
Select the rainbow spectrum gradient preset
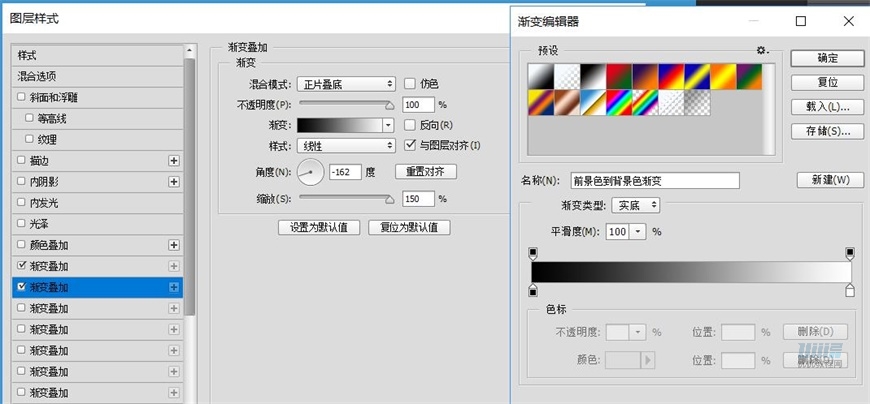619,102
